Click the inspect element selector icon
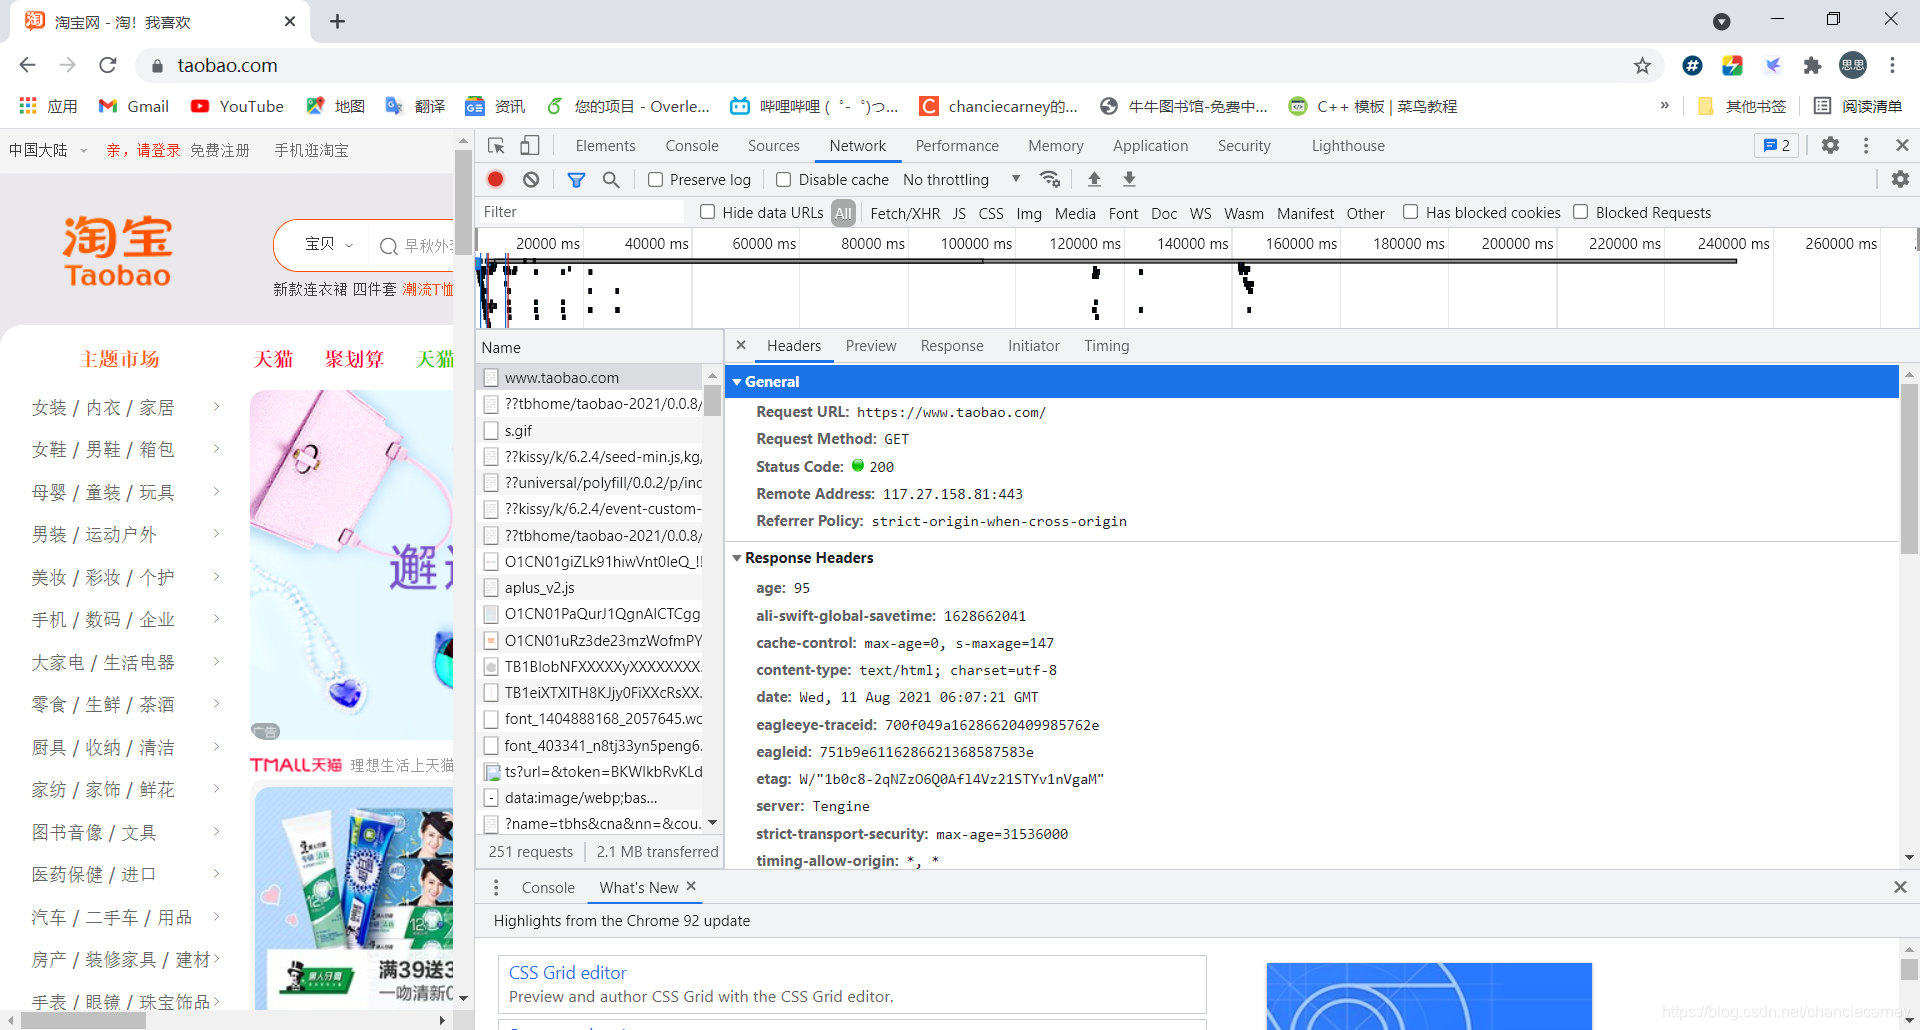 496,146
